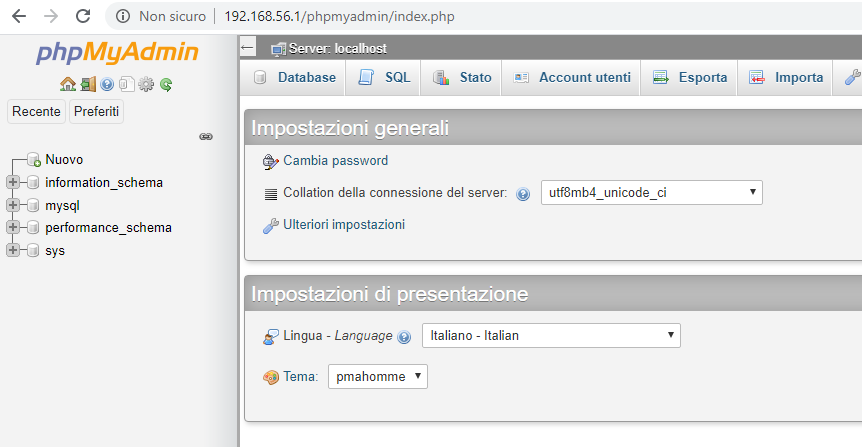Open the Ulteriori impostazioni link
Image resolution: width=862 pixels, height=447 pixels.
[x=344, y=224]
